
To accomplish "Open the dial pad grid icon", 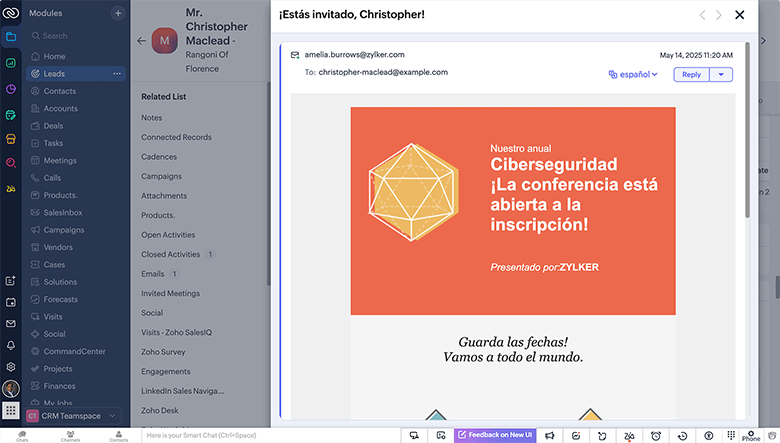I will [x=731, y=435].
